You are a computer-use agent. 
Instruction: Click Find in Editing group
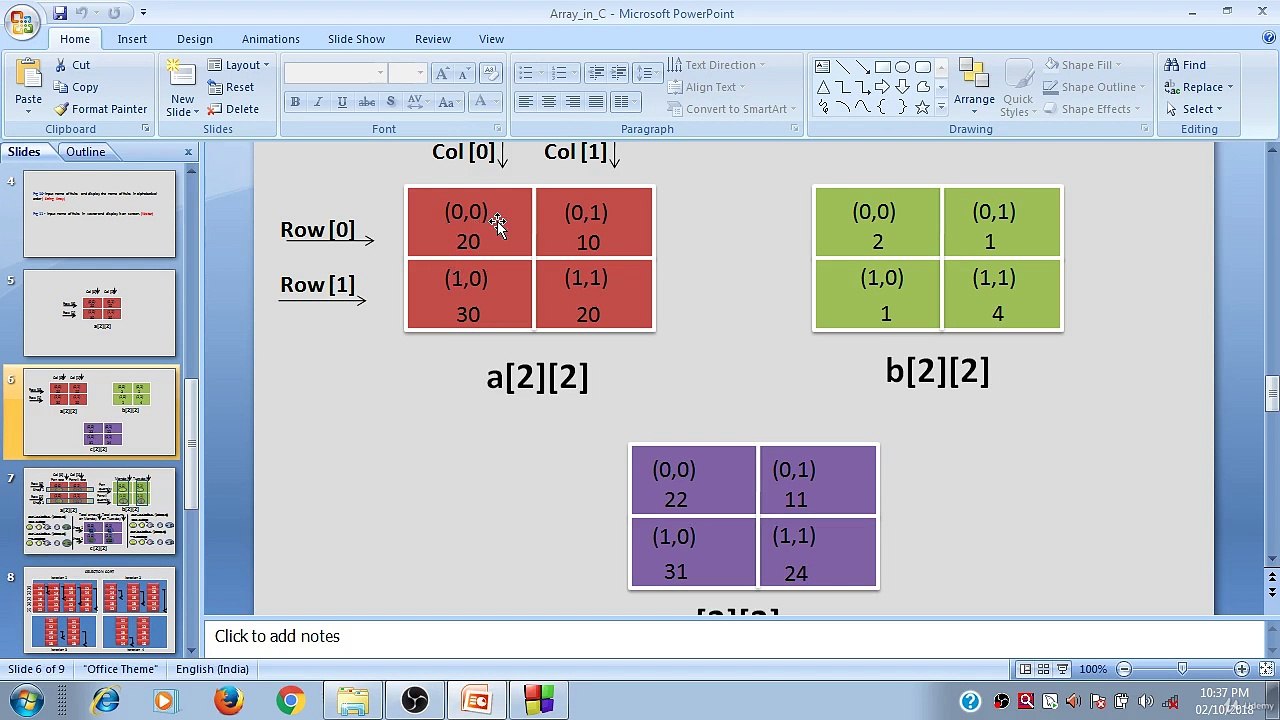[1186, 65]
